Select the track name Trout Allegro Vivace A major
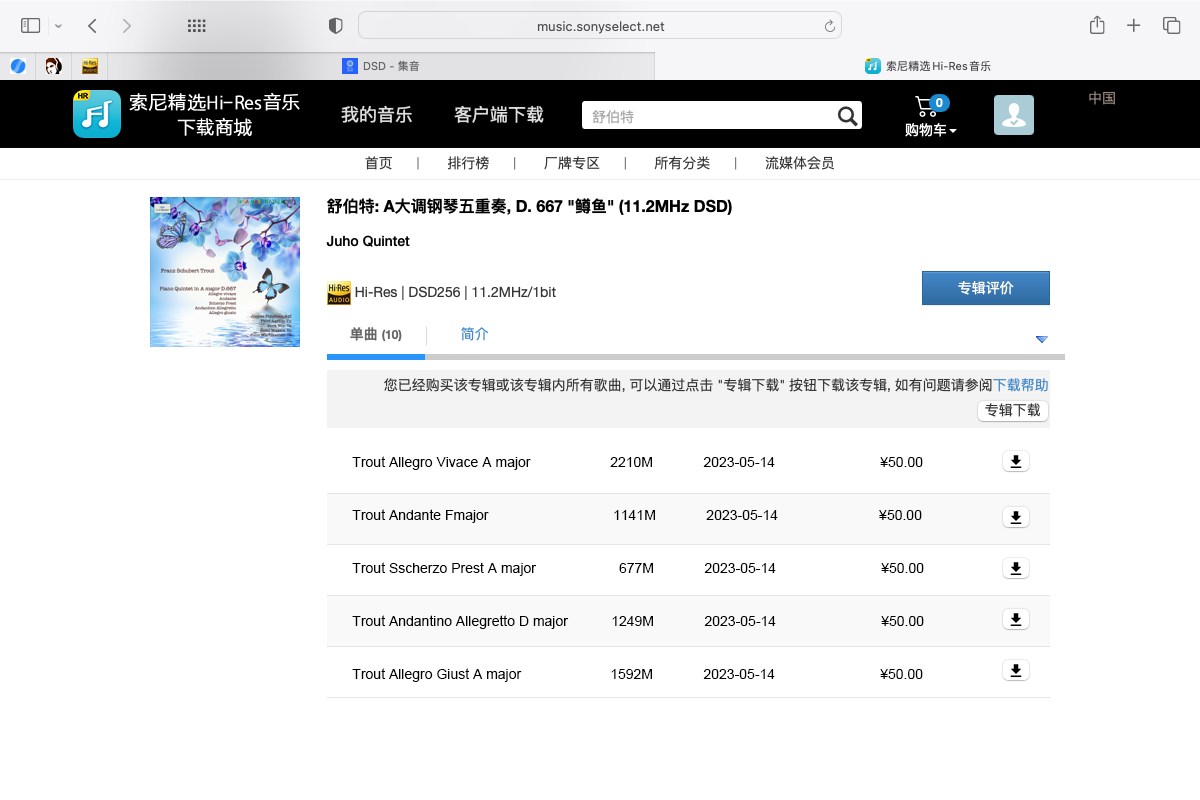Image resolution: width=1200 pixels, height=800 pixels. [x=441, y=462]
